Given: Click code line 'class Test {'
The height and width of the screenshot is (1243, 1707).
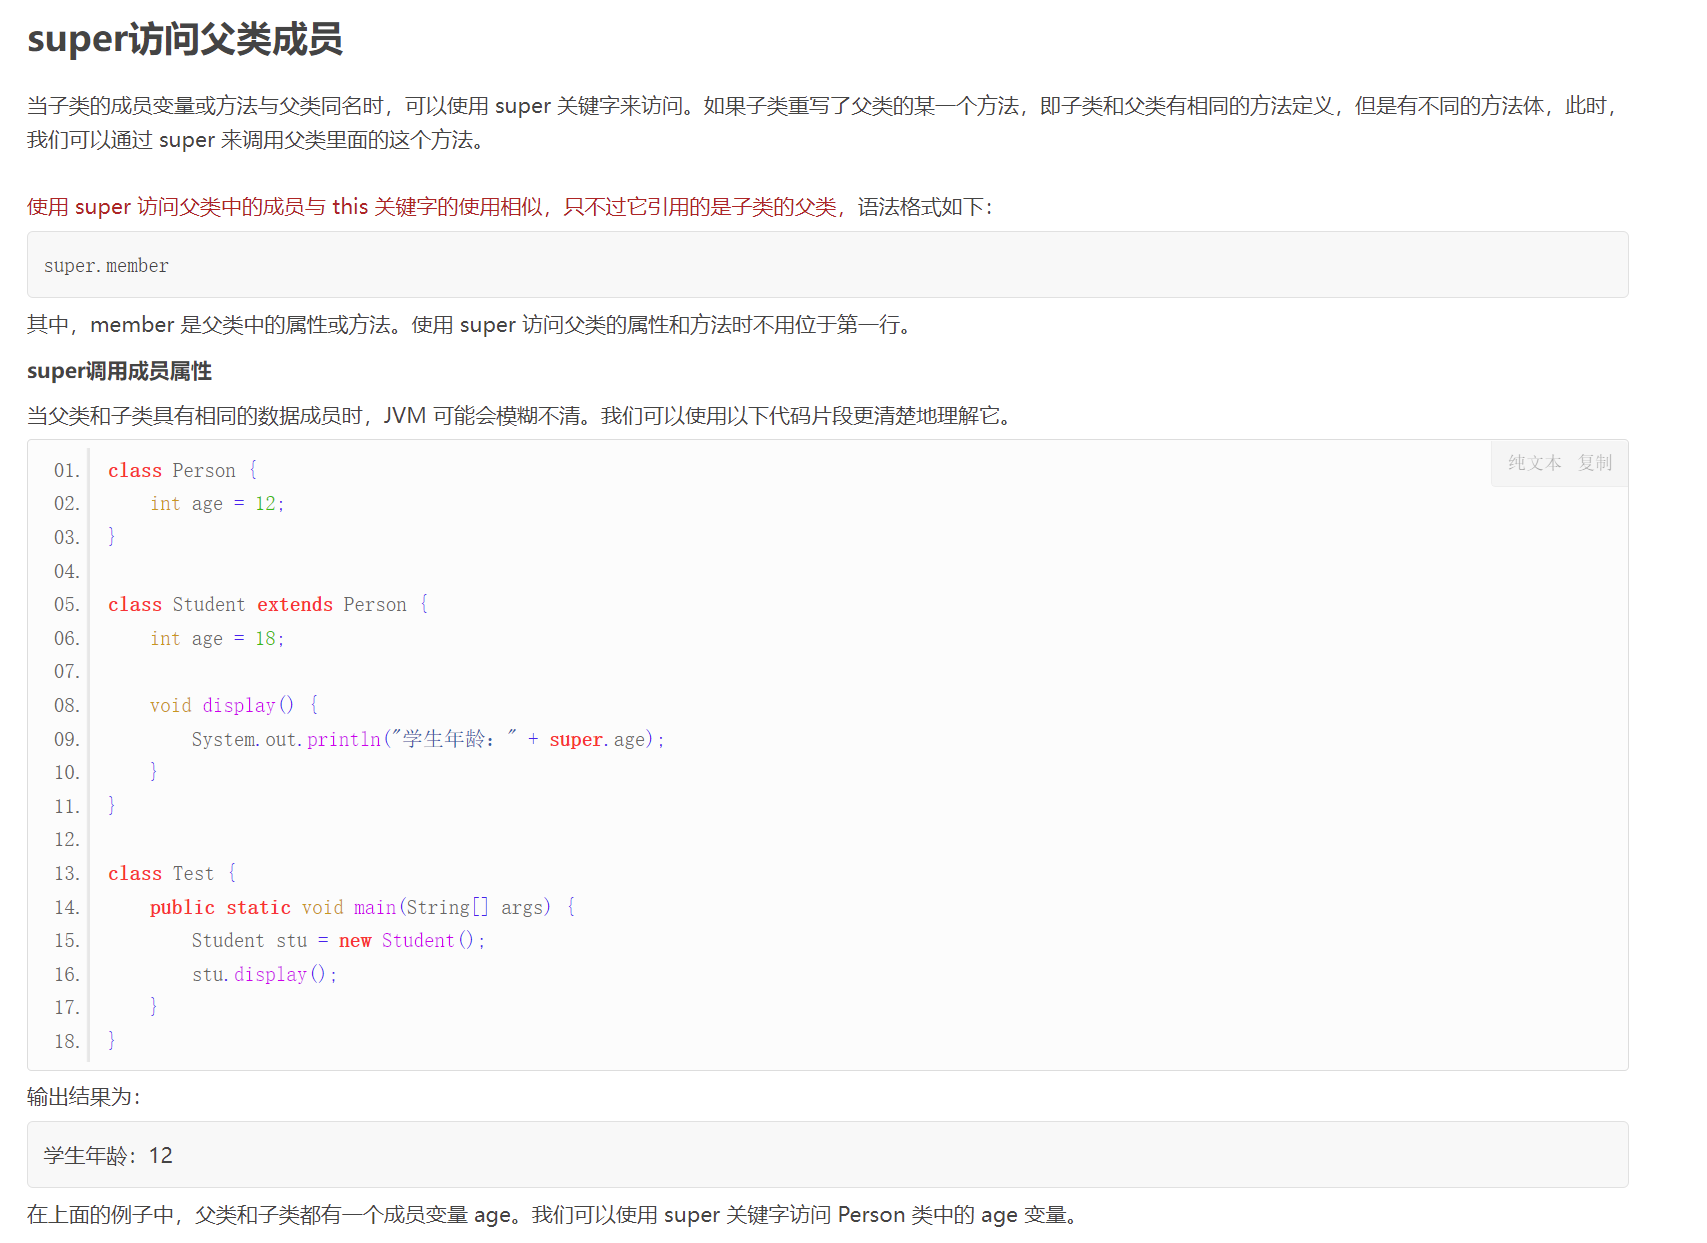Looking at the screenshot, I should click(x=172, y=873).
